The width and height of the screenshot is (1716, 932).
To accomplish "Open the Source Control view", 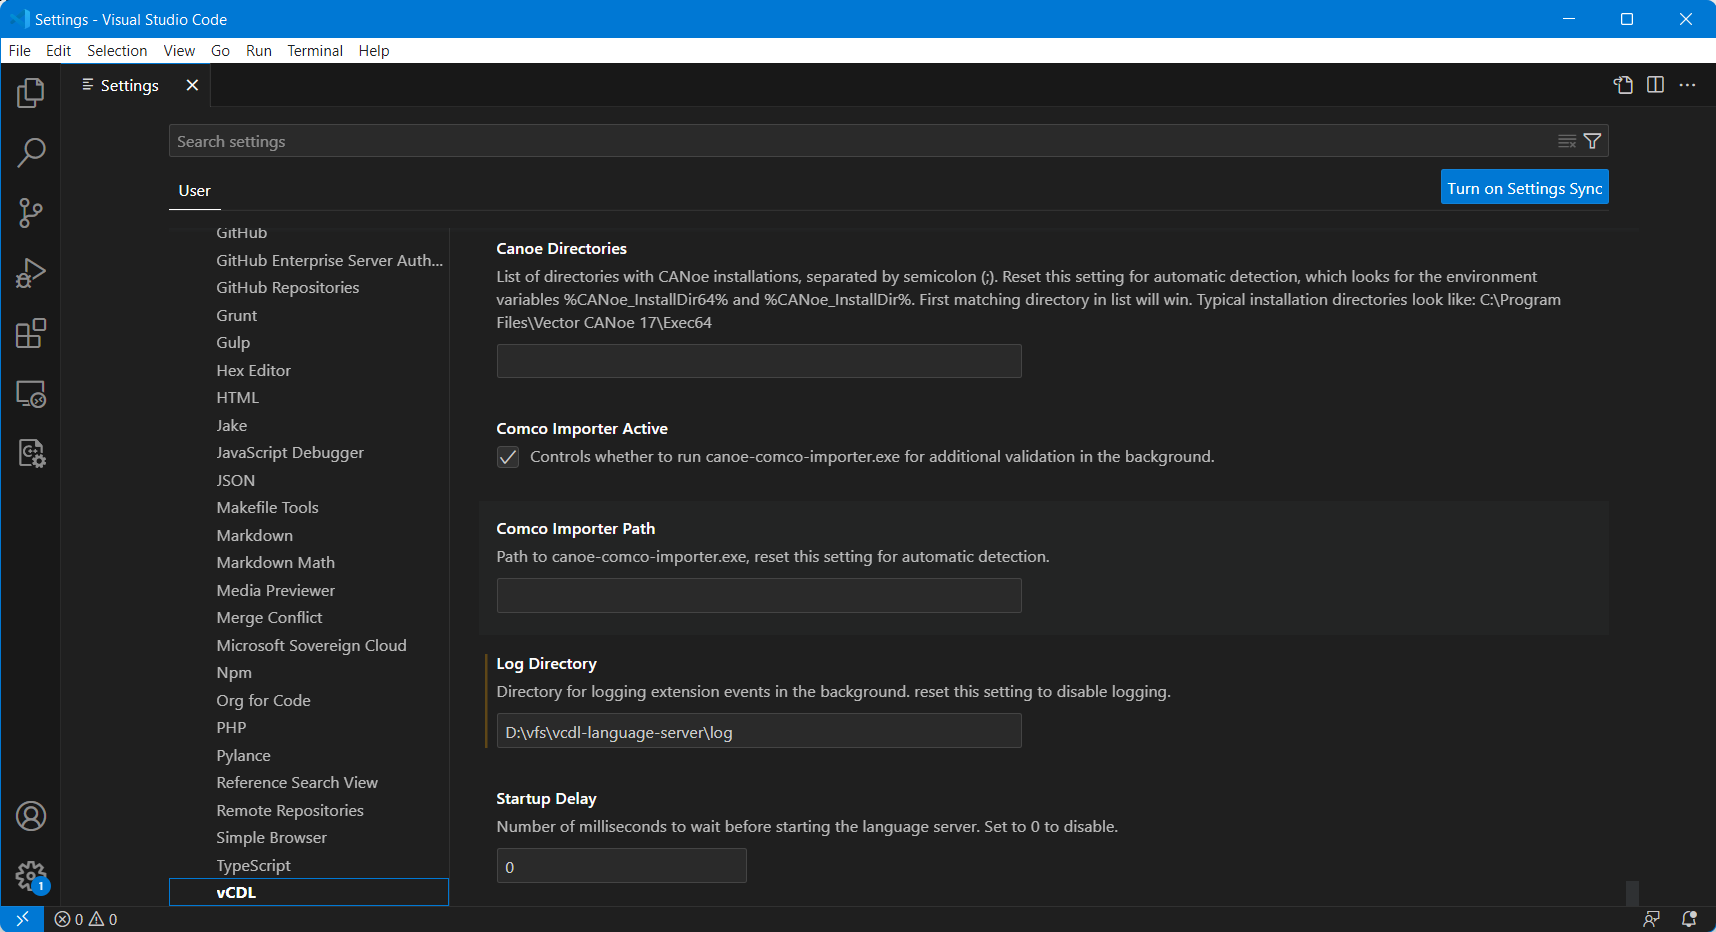I will pyautogui.click(x=31, y=213).
